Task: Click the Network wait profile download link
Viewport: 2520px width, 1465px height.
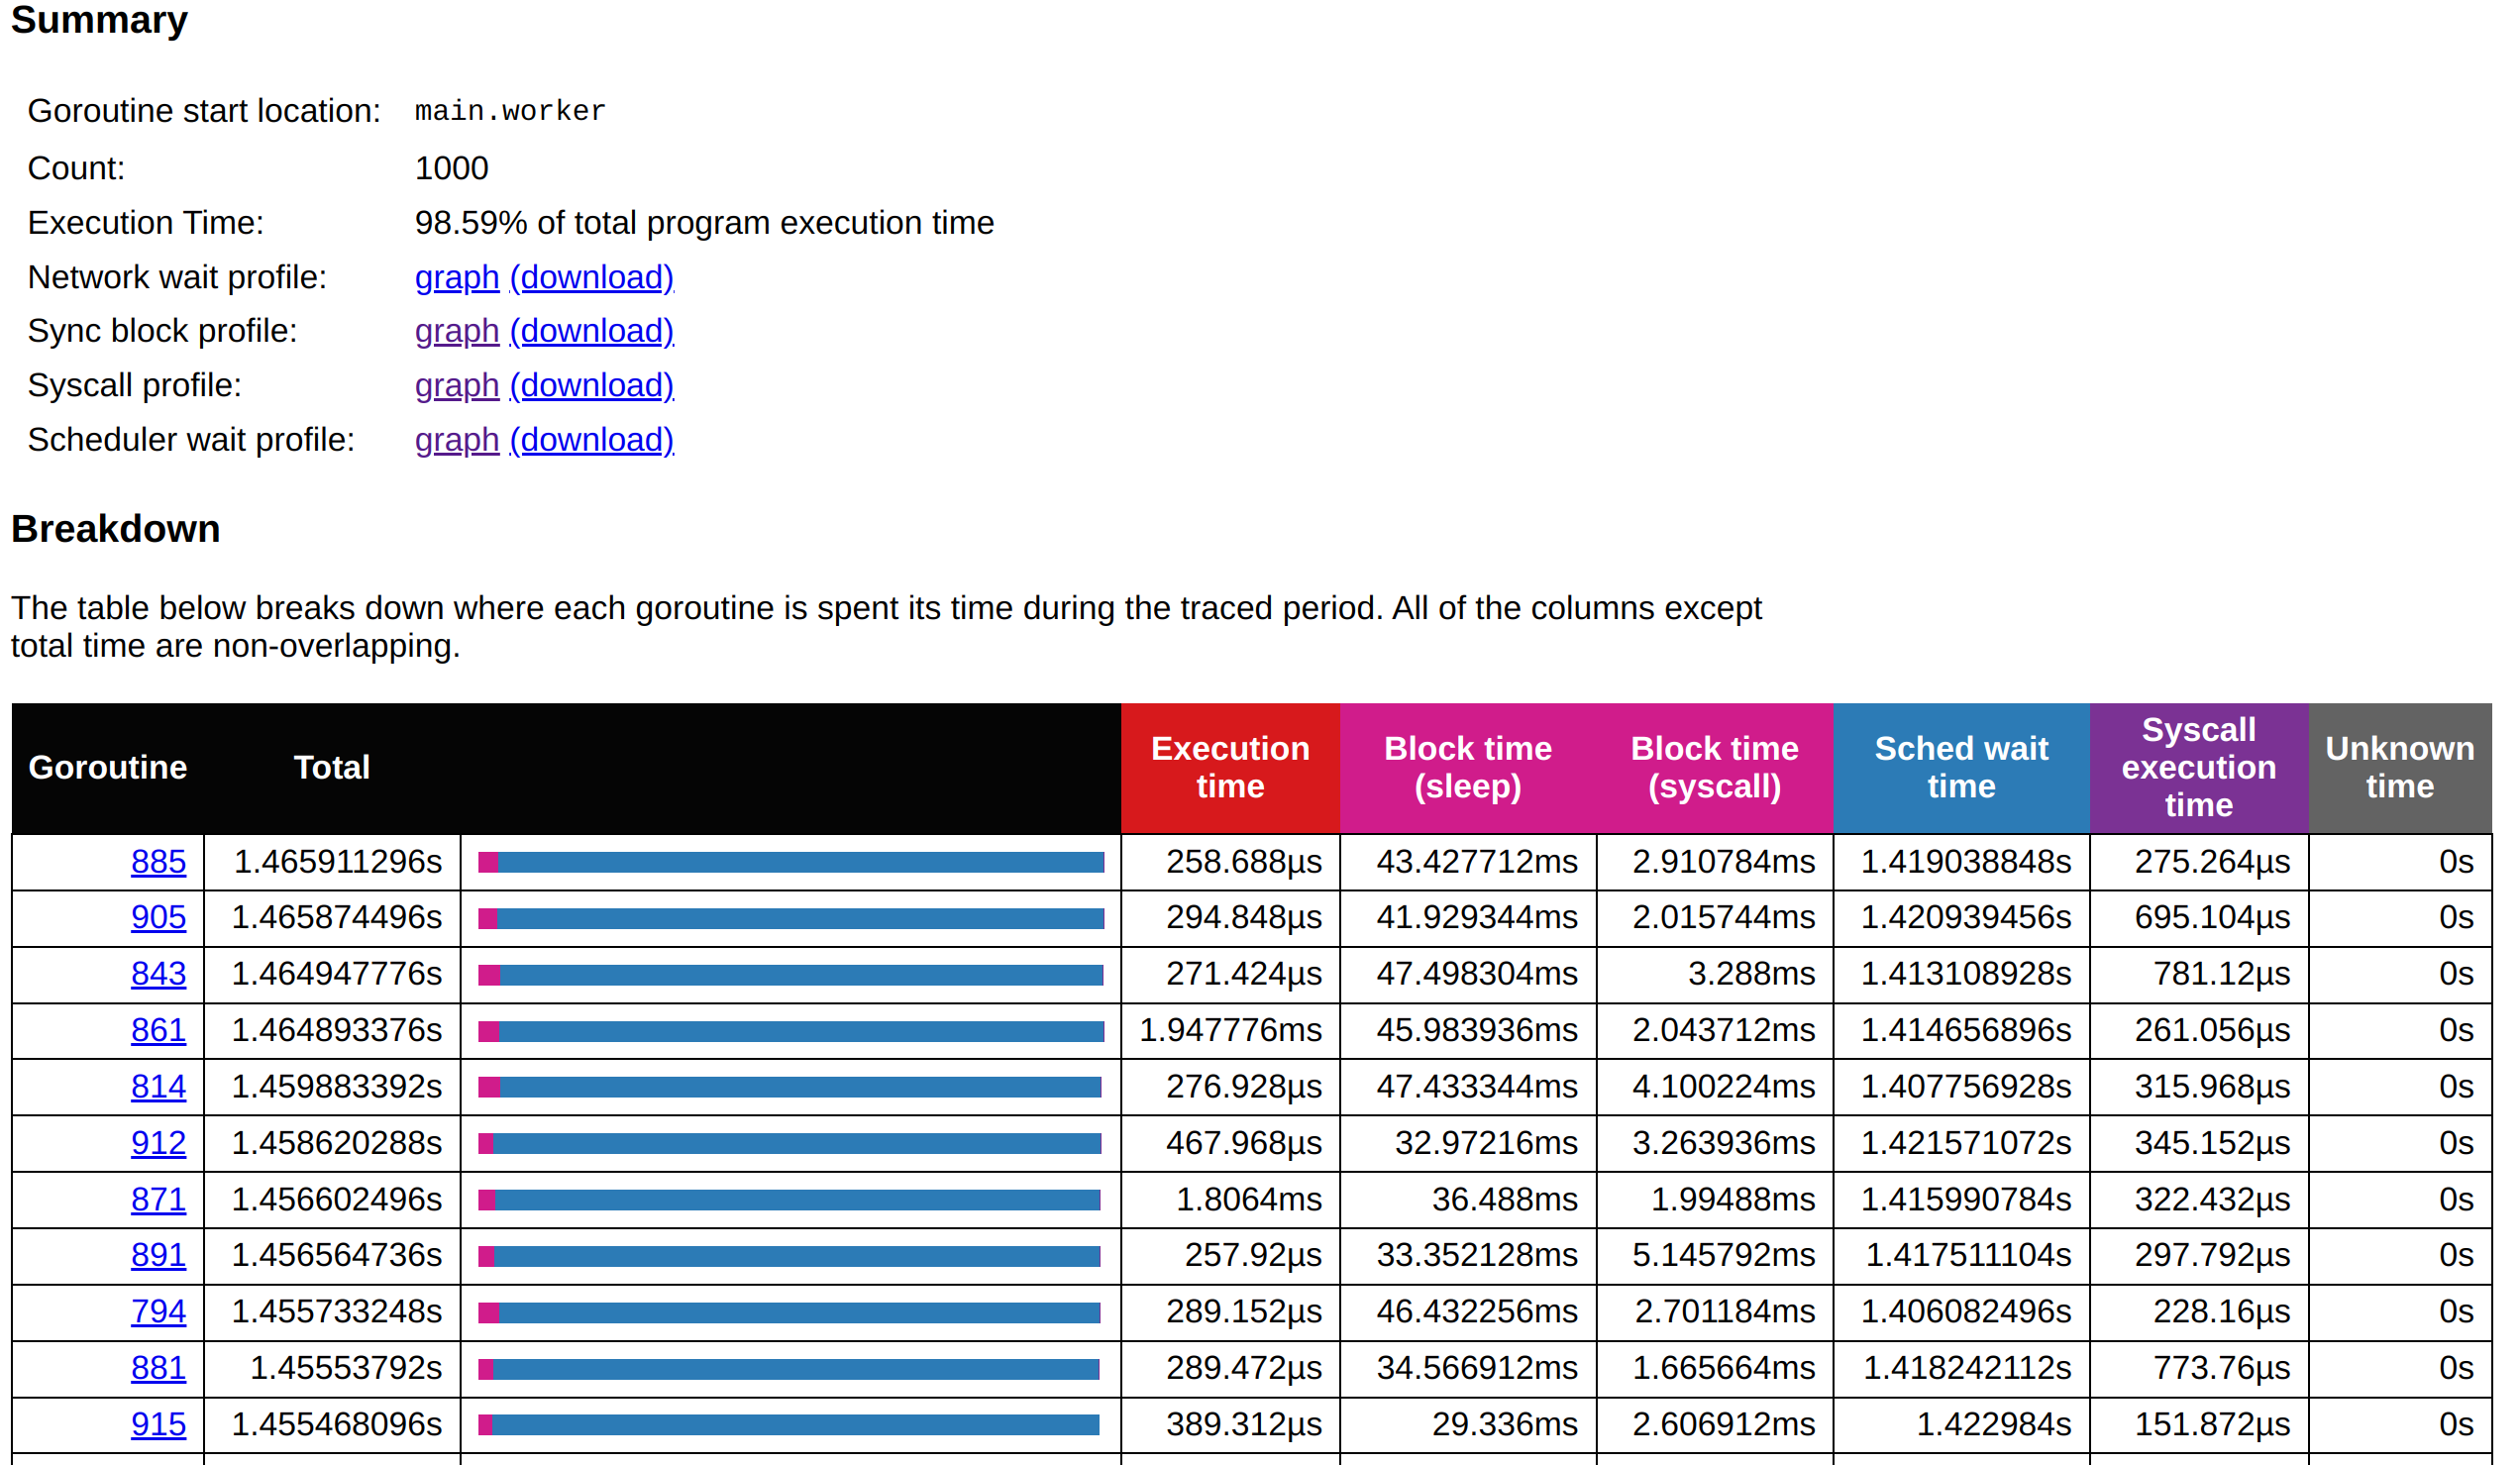Action: pyautogui.click(x=591, y=277)
